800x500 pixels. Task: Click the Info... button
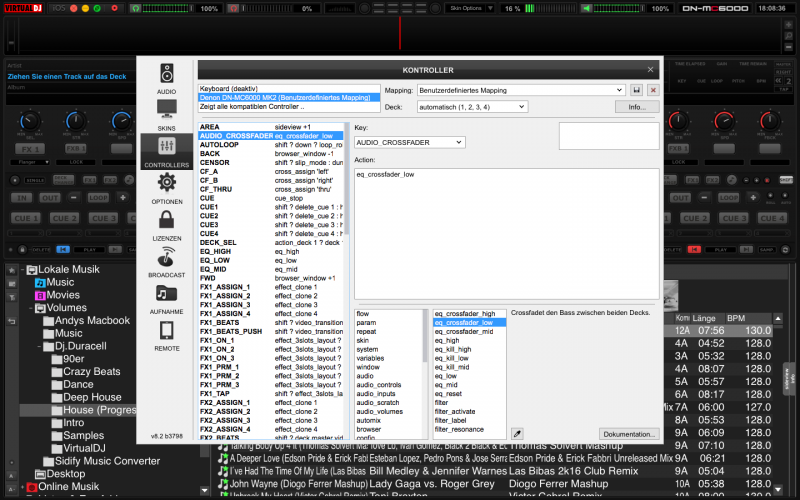[637, 107]
